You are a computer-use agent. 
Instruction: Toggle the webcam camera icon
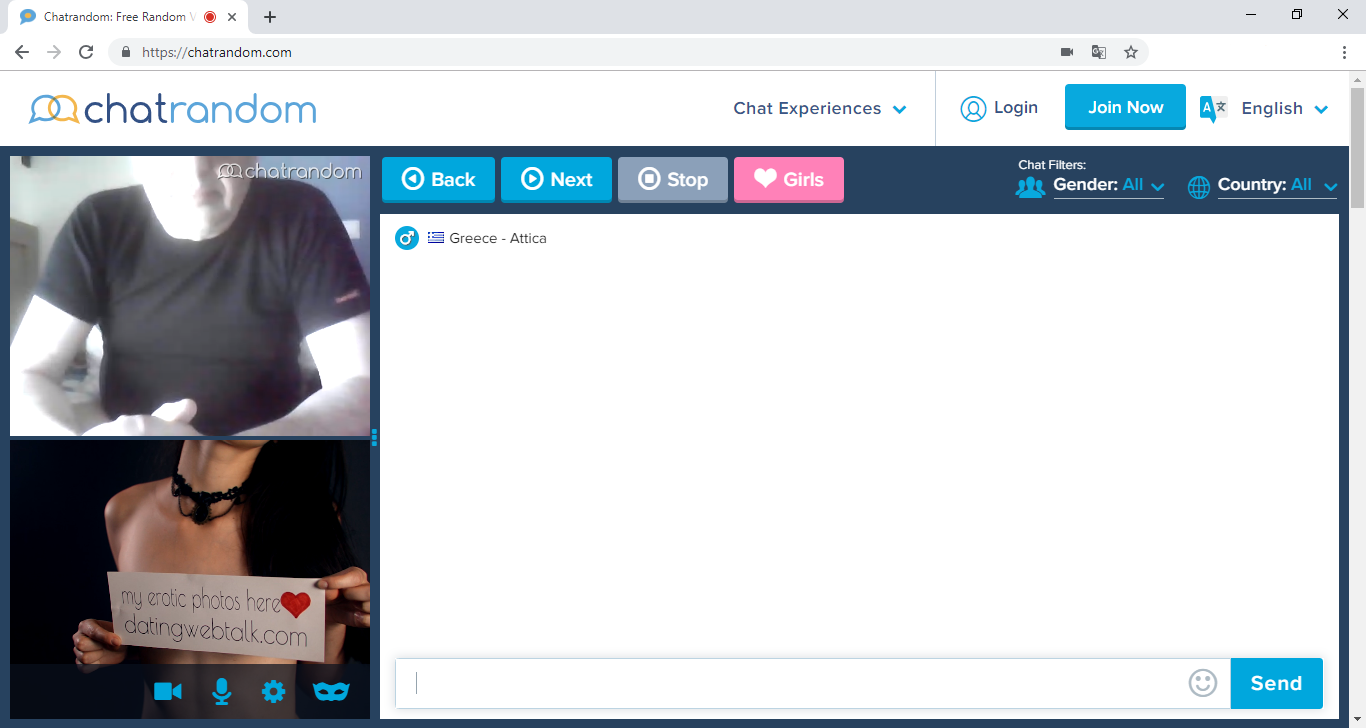click(x=168, y=691)
